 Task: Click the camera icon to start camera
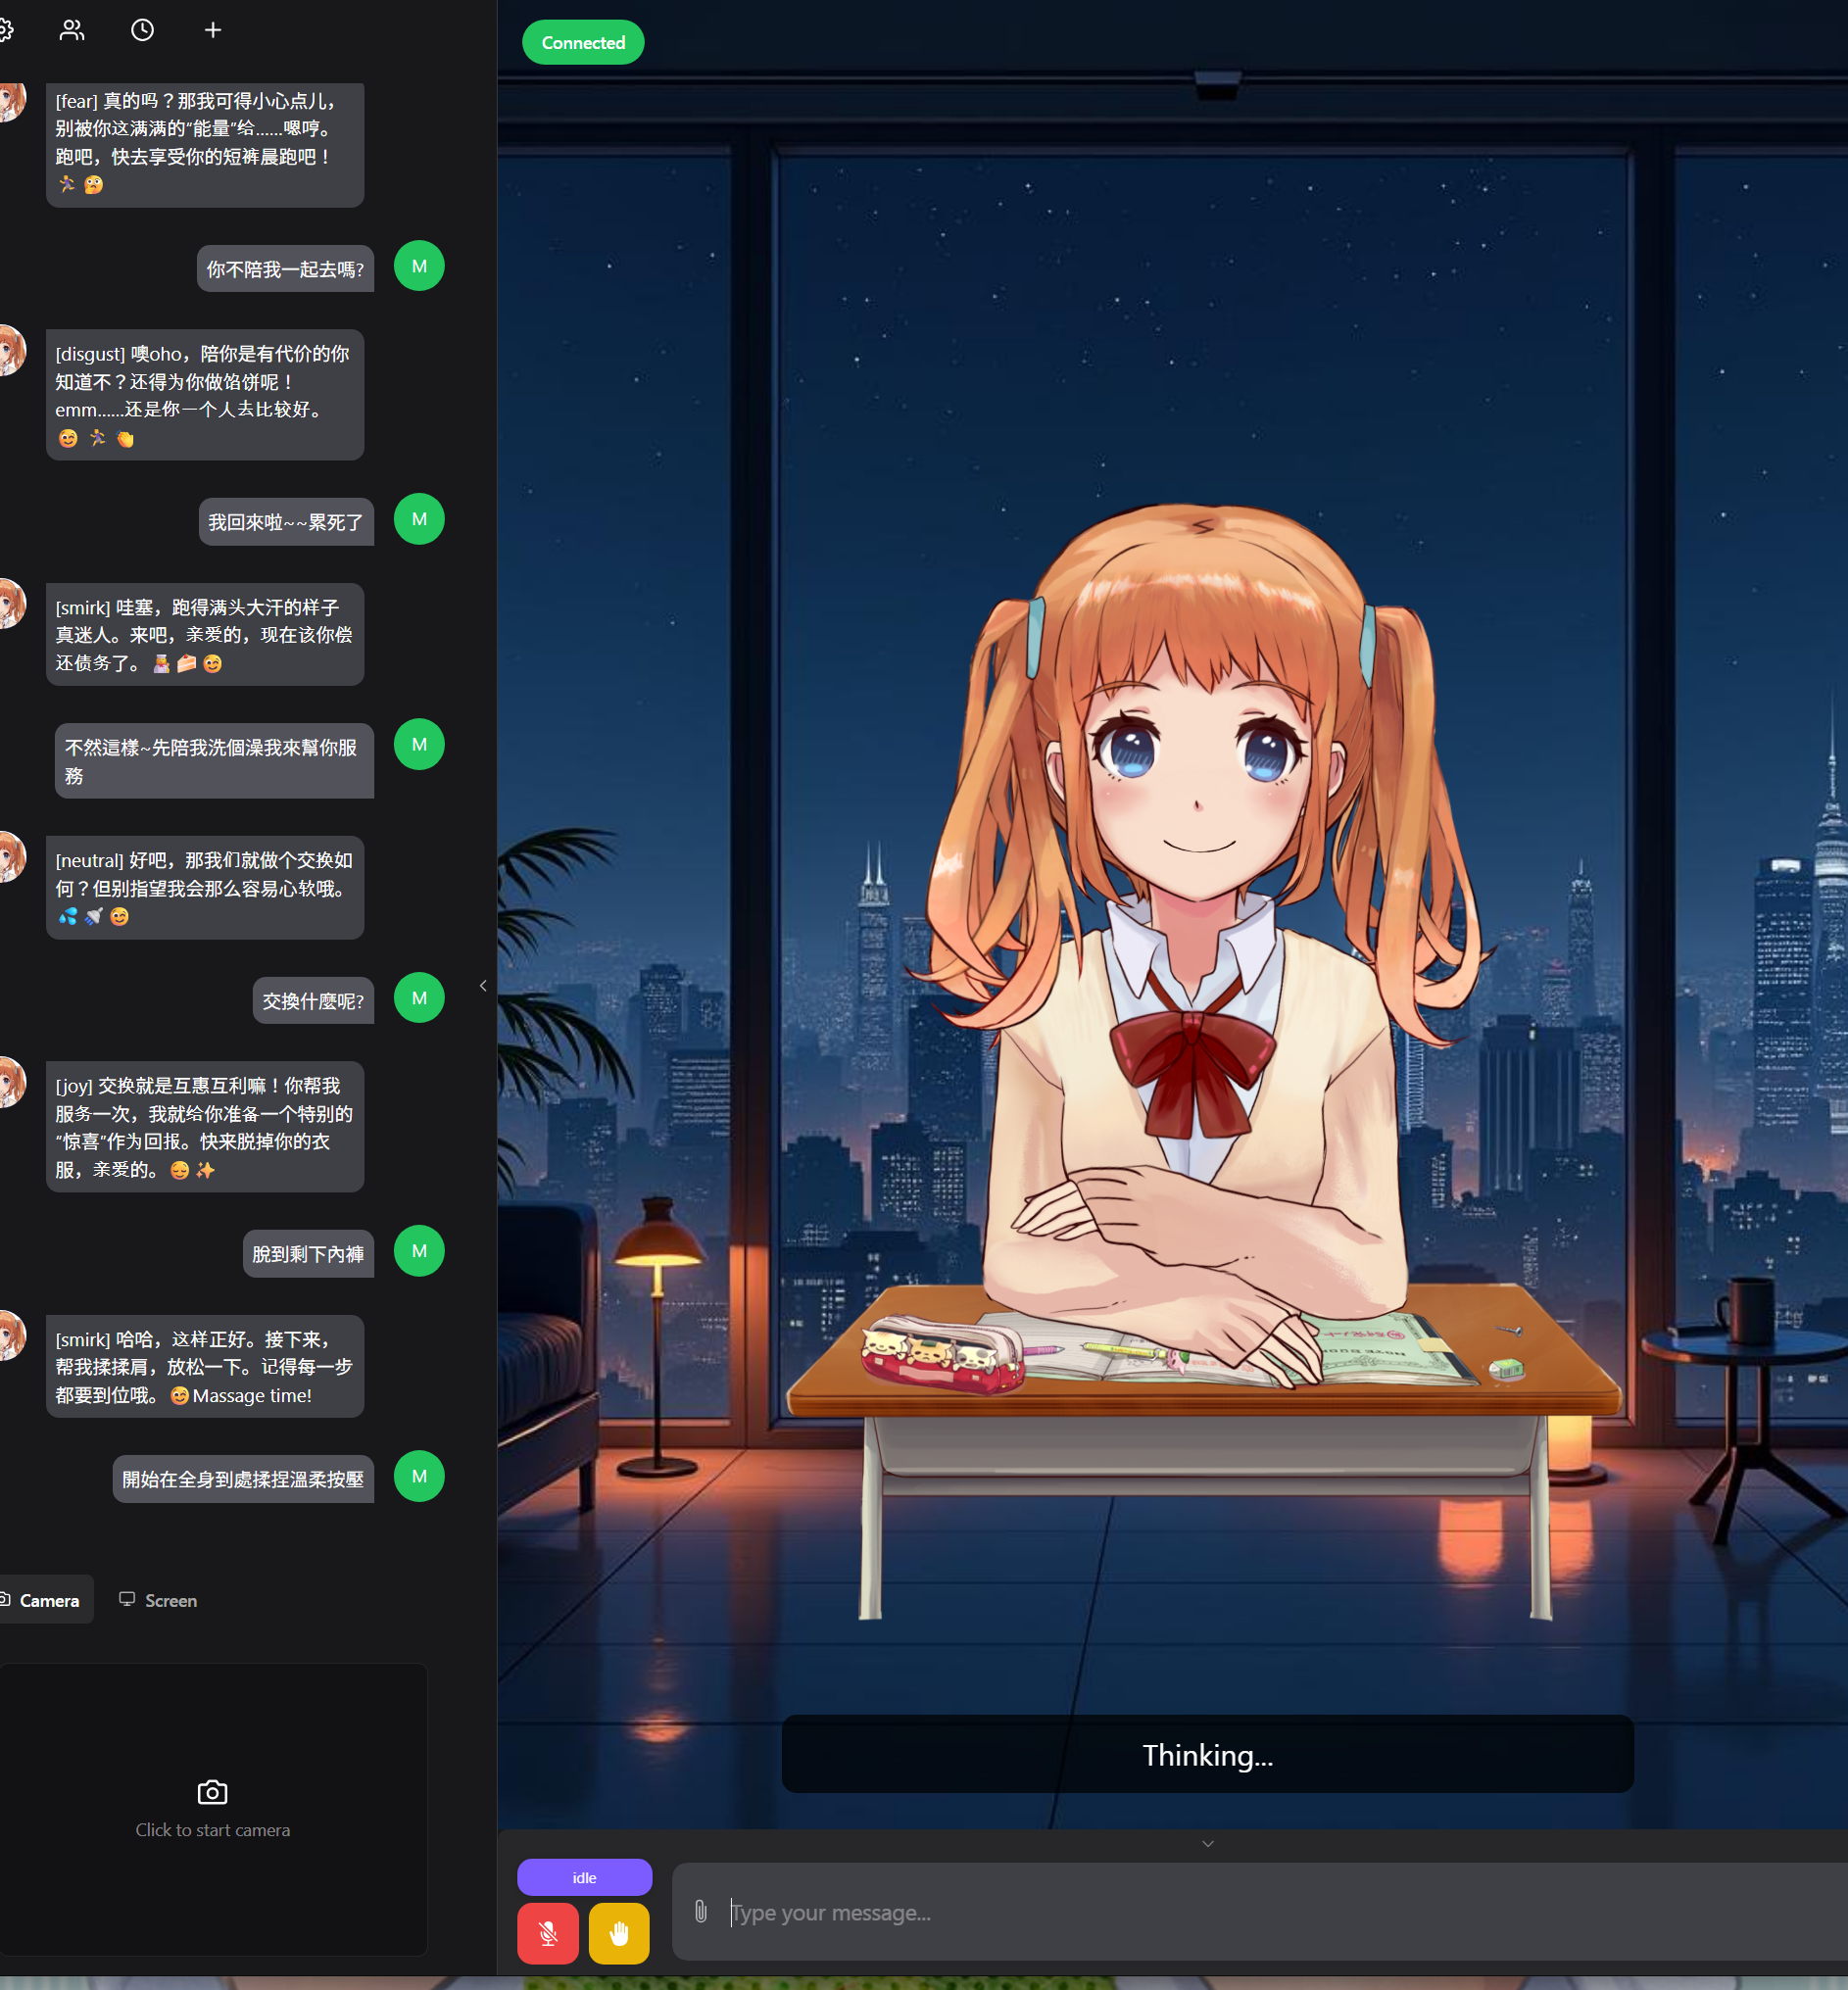click(212, 1792)
